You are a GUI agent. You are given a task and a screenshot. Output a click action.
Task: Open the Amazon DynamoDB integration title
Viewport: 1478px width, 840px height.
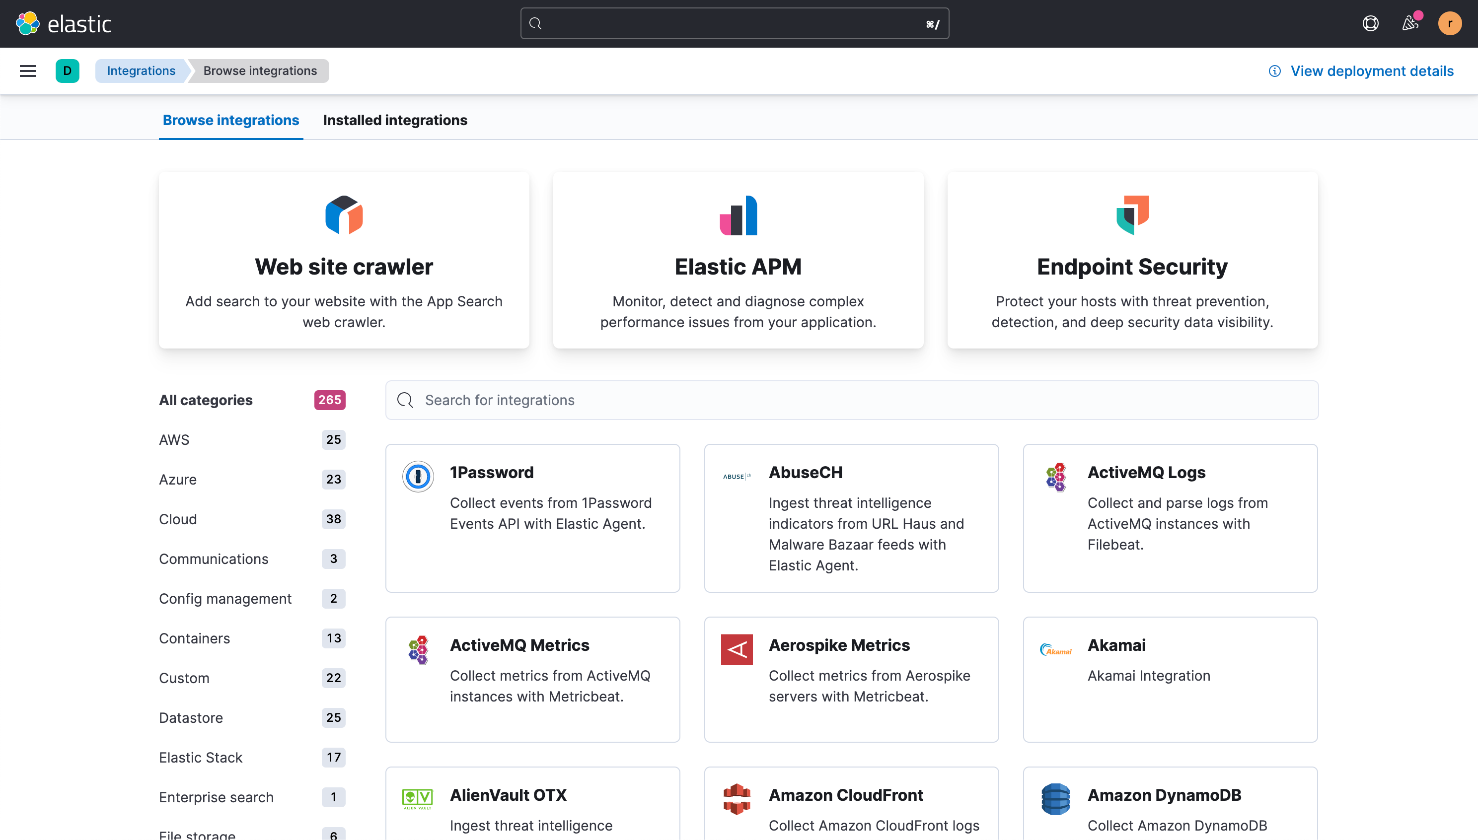pyautogui.click(x=1165, y=796)
